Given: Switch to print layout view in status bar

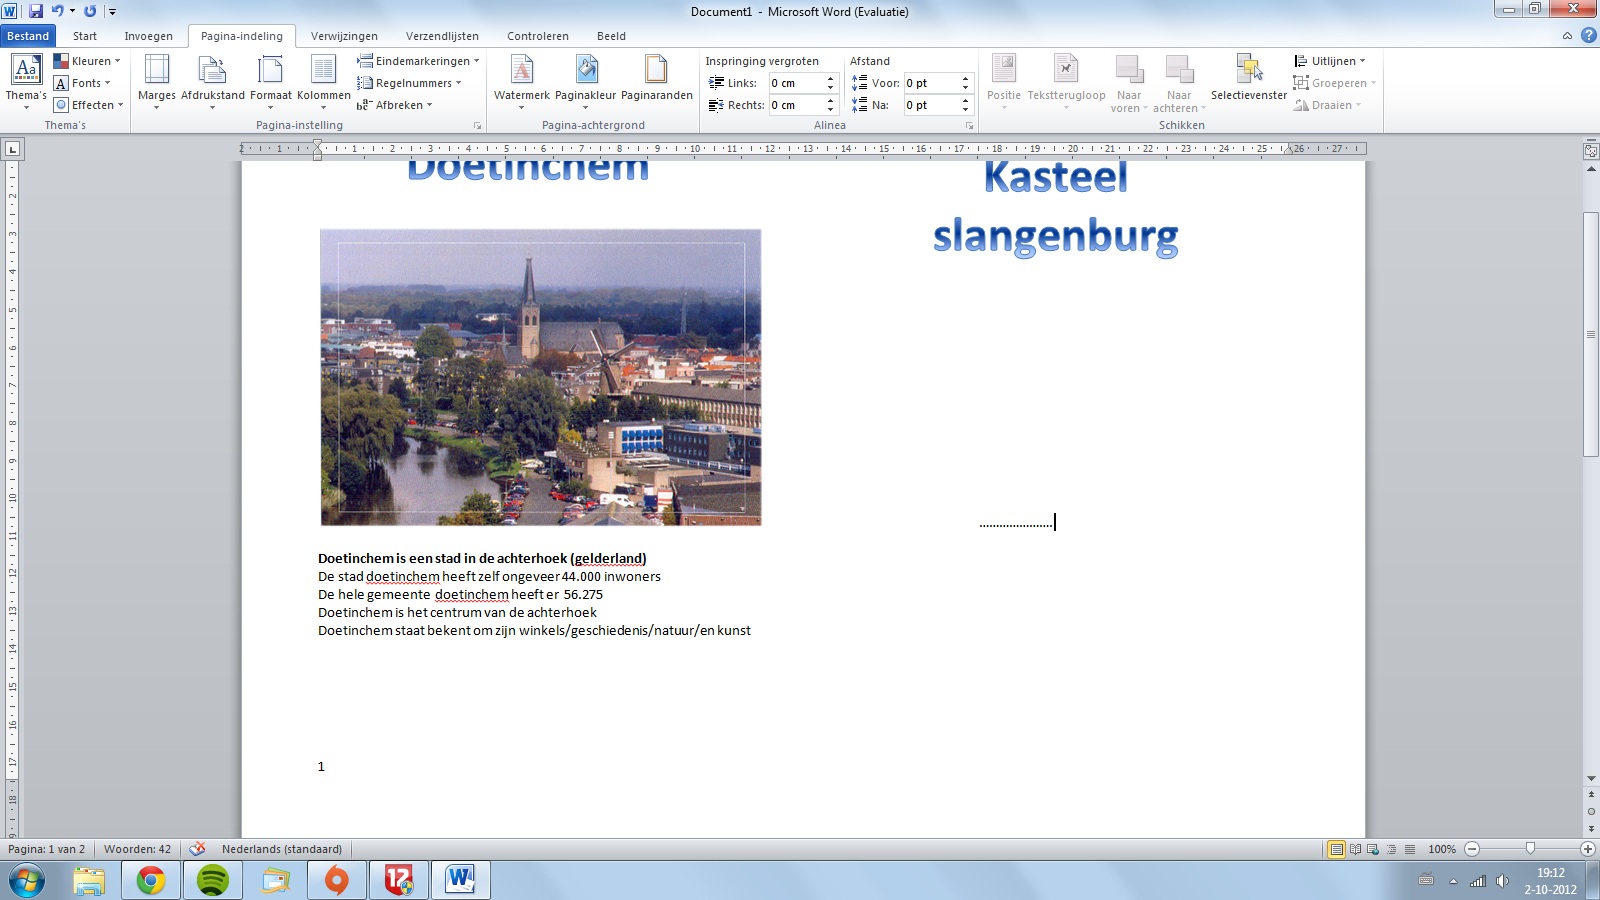Looking at the screenshot, I should click(1336, 849).
